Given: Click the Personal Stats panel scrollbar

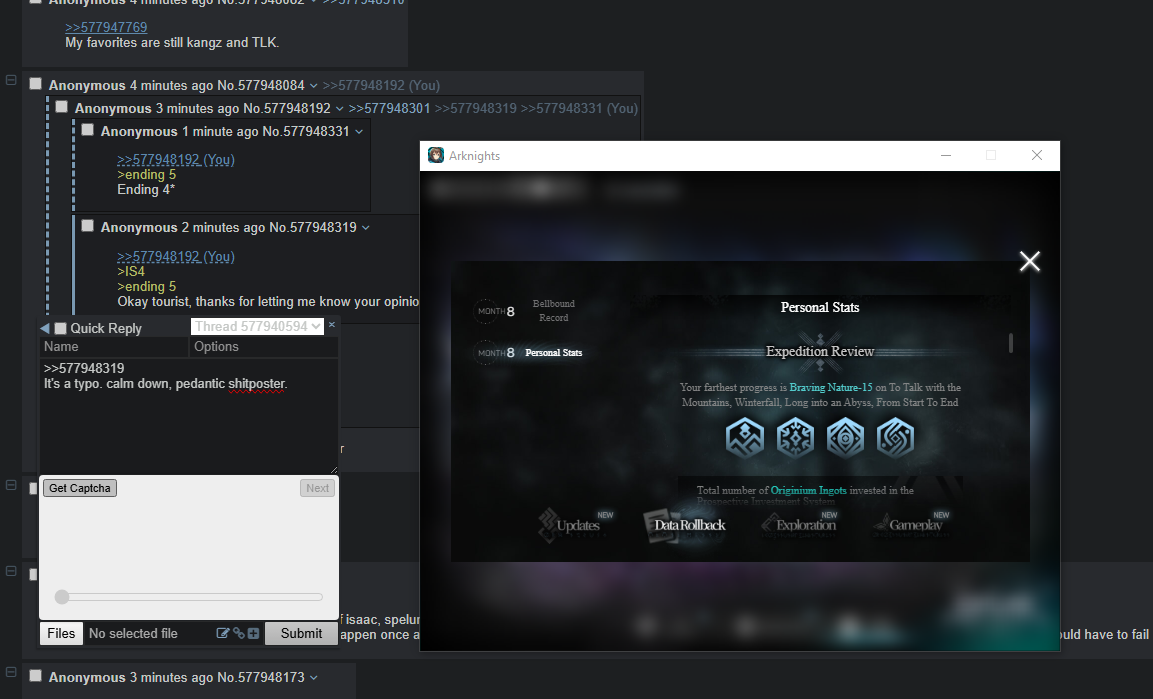Looking at the screenshot, I should (x=1011, y=343).
